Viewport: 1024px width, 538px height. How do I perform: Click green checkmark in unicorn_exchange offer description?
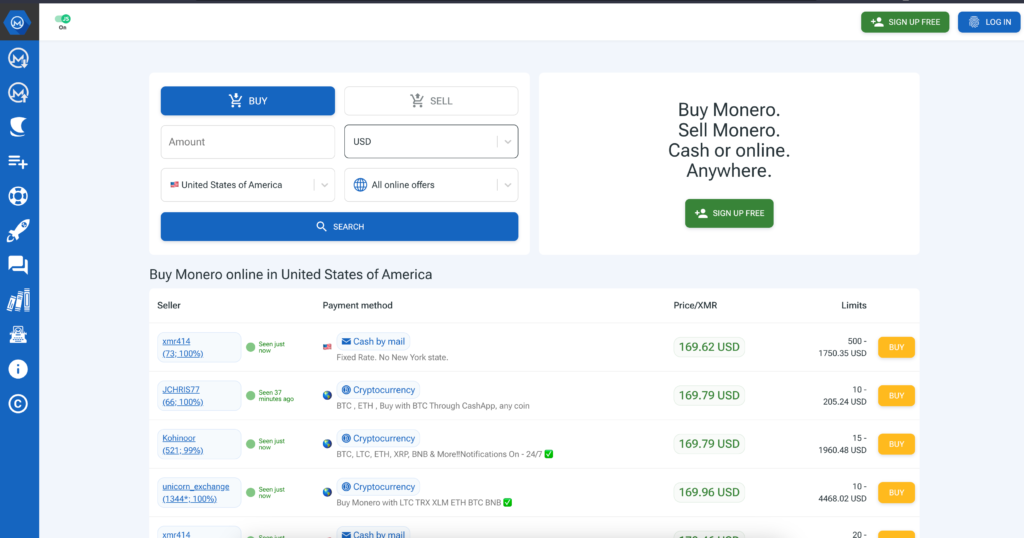pyautogui.click(x=507, y=503)
